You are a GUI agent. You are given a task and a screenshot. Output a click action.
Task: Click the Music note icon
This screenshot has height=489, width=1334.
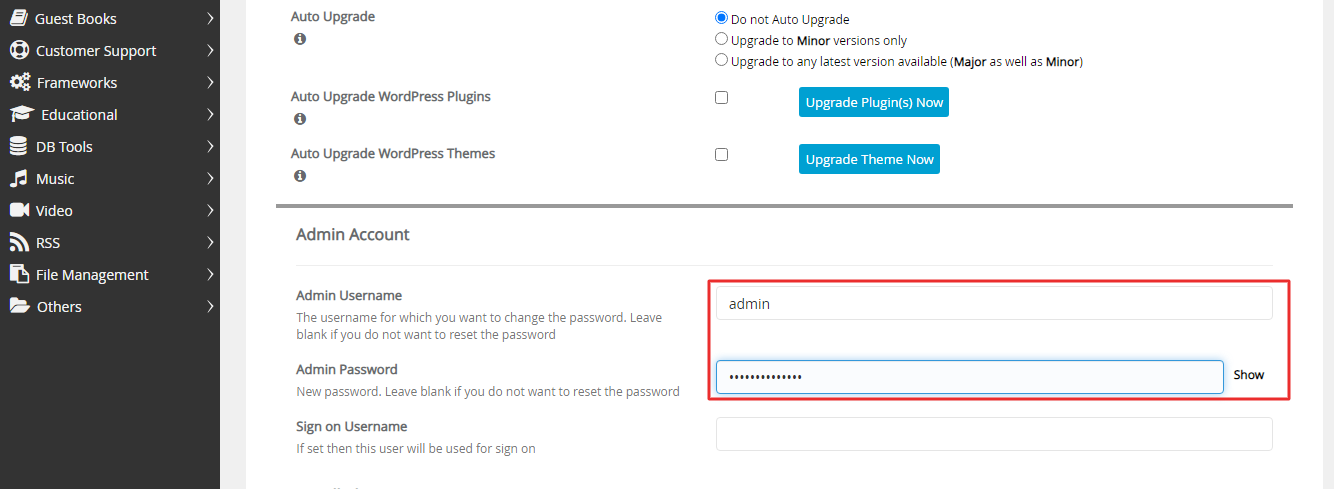pyautogui.click(x=18, y=178)
